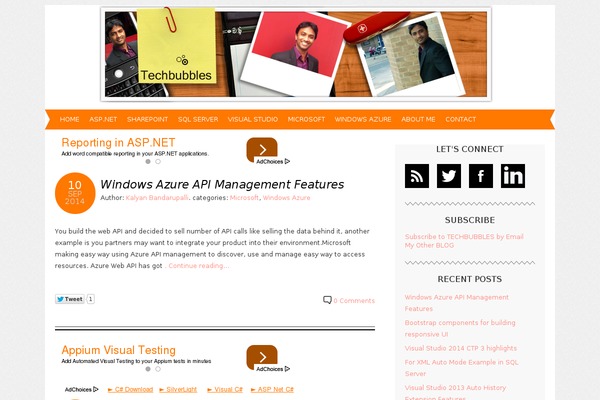The height and width of the screenshot is (400, 600).
Task: Open recent post Visual Studio 2014 CTP 3 highlights
Action: tap(461, 348)
